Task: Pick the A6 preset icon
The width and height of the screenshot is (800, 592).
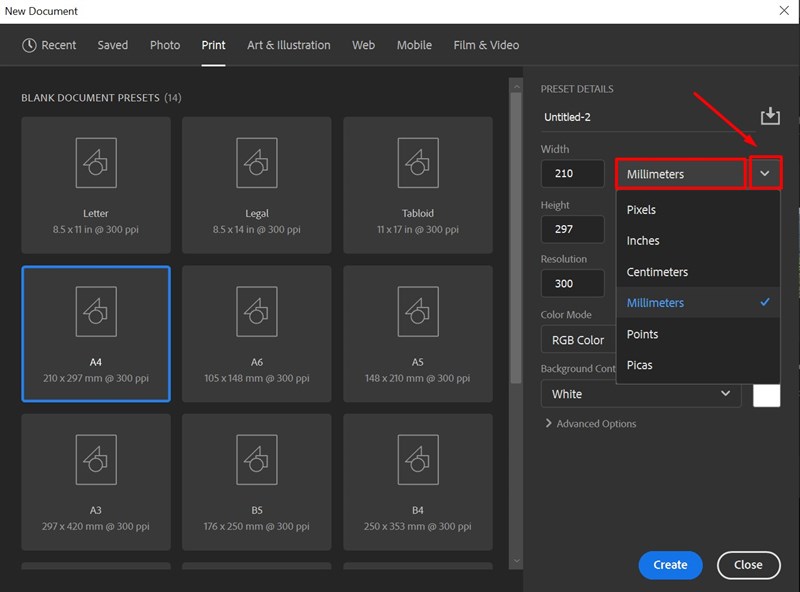Action: pos(256,310)
